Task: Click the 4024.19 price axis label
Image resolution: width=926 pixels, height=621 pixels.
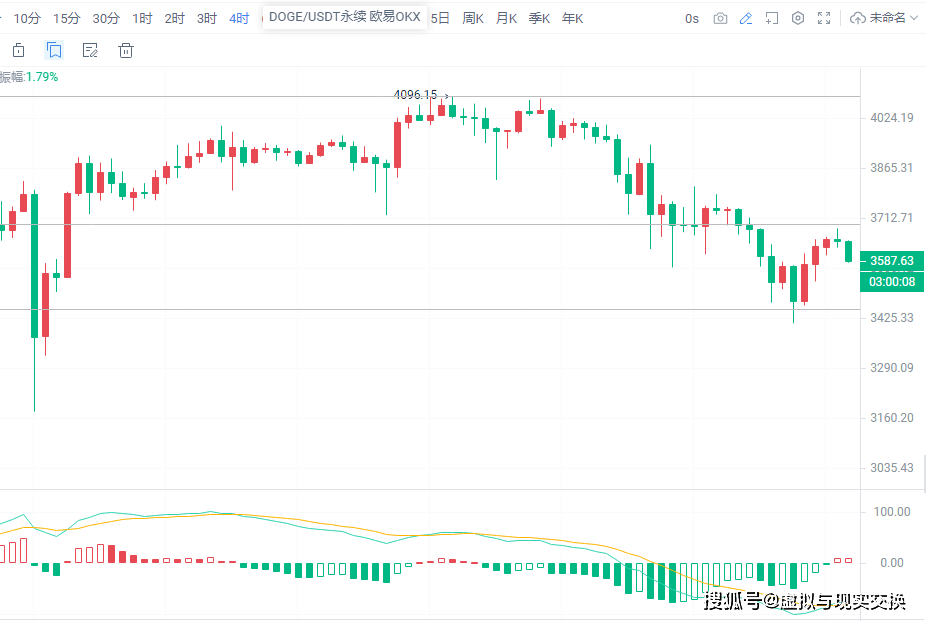Action: pos(892,117)
